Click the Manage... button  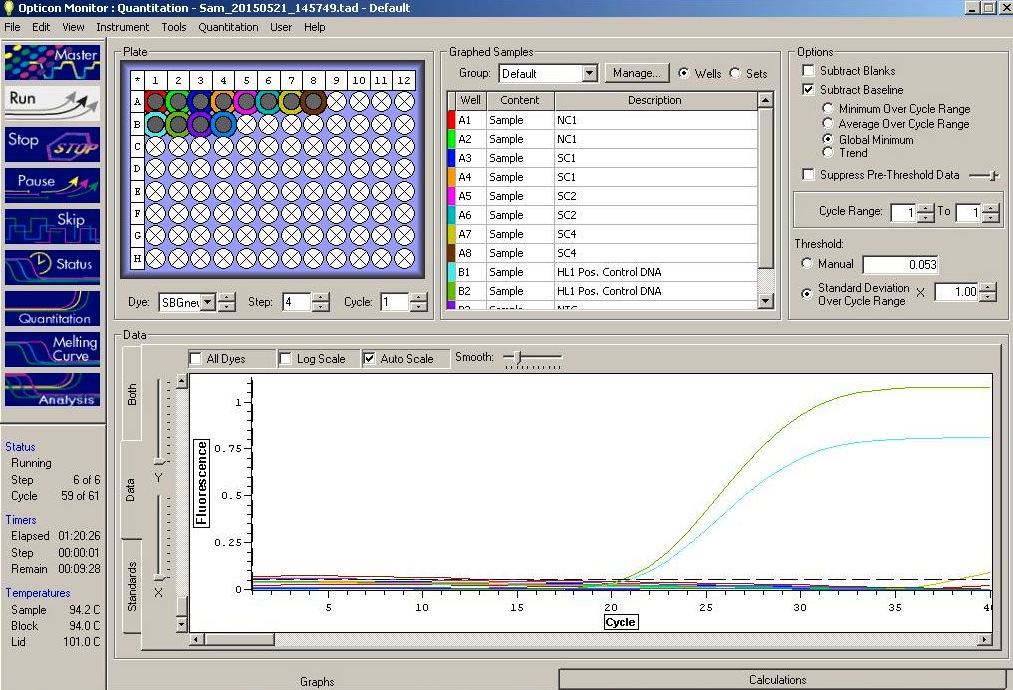coord(636,73)
